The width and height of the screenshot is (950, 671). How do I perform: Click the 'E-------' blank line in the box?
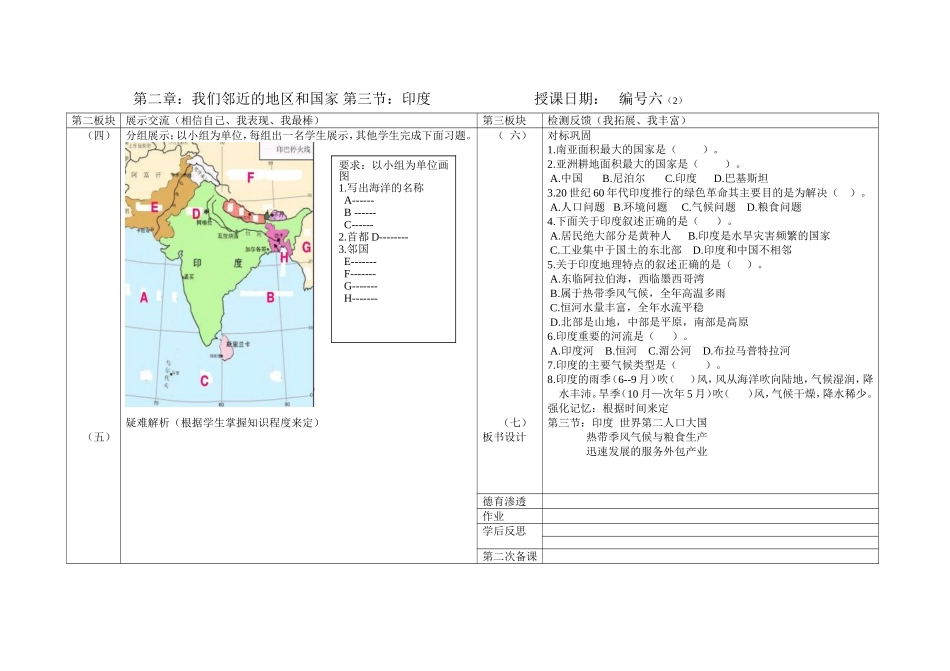(360, 262)
